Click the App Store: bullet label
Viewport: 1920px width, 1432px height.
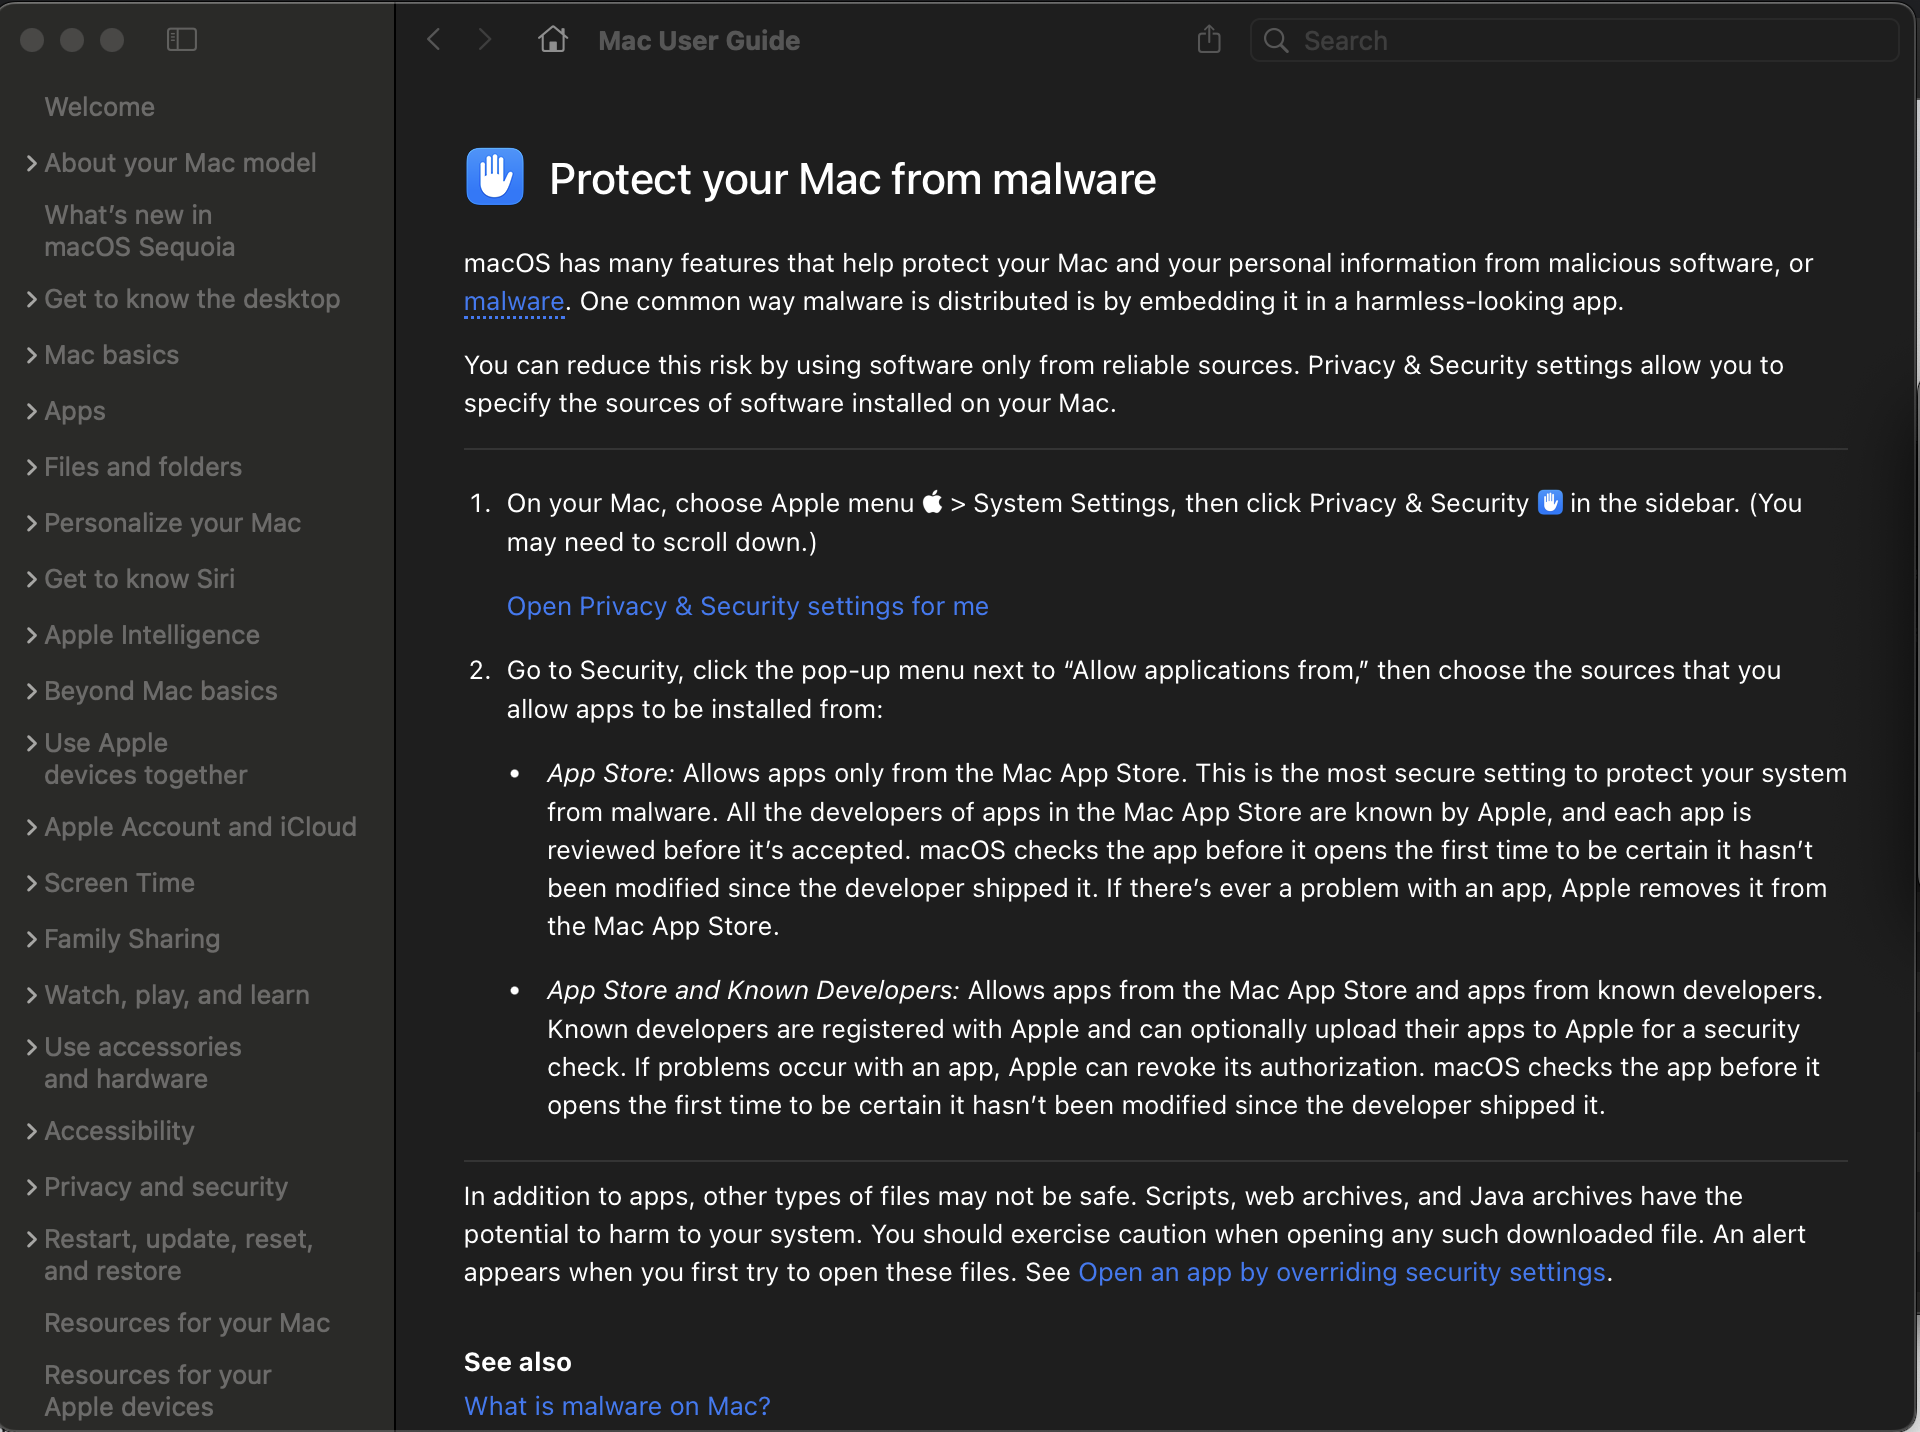point(611,773)
